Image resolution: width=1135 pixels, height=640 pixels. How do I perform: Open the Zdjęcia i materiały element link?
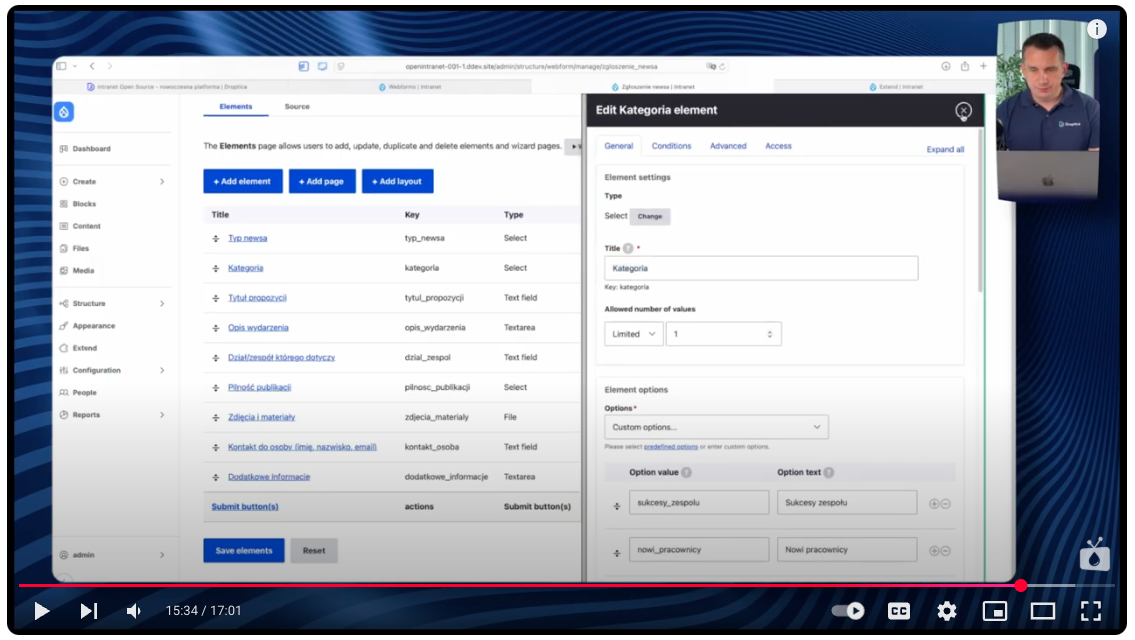coord(261,417)
